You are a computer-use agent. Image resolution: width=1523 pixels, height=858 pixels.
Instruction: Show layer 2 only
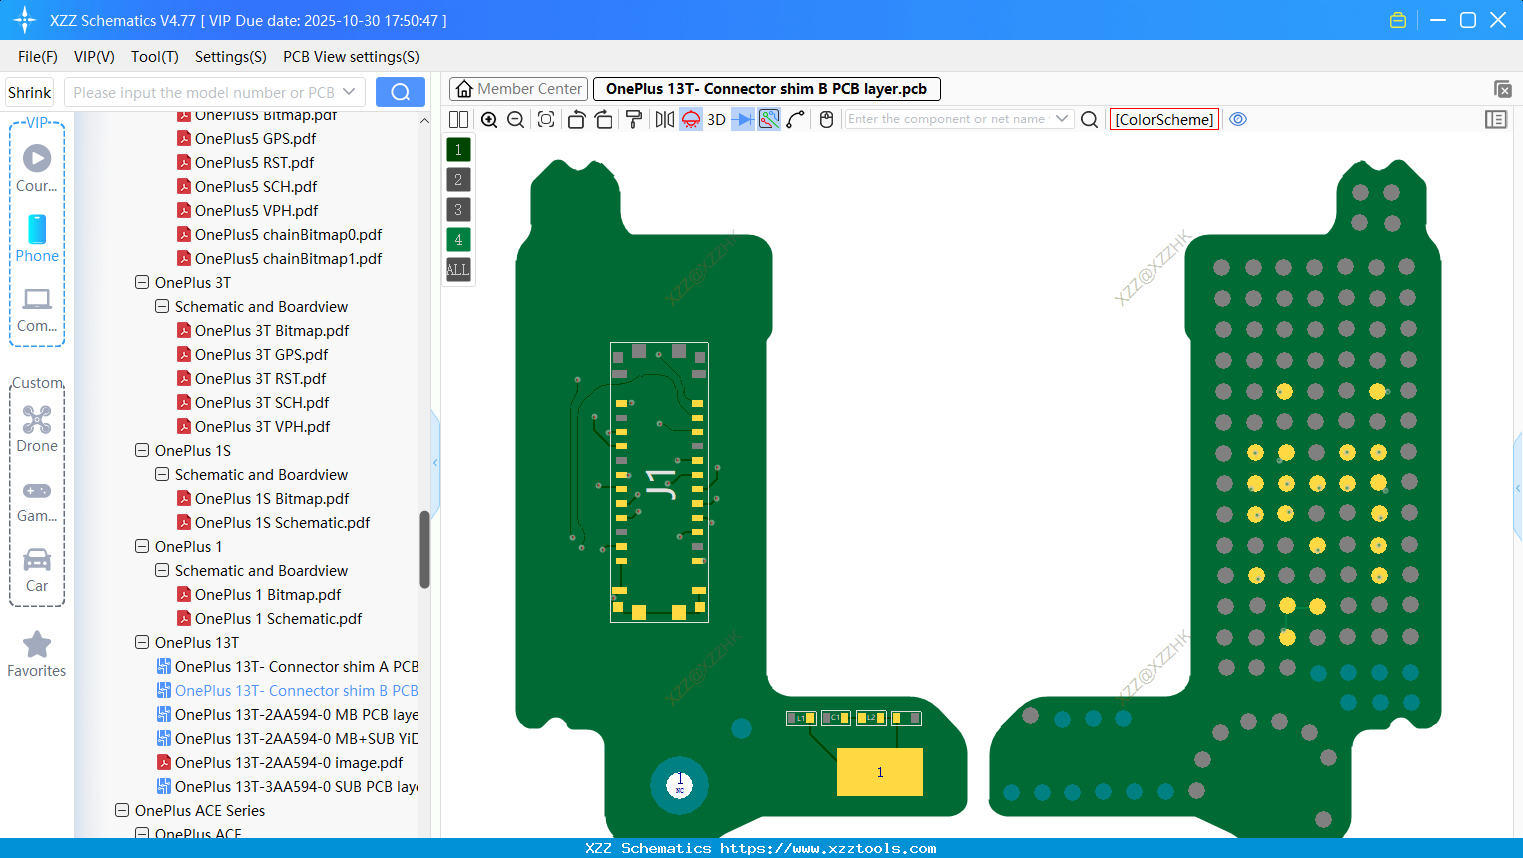(458, 179)
